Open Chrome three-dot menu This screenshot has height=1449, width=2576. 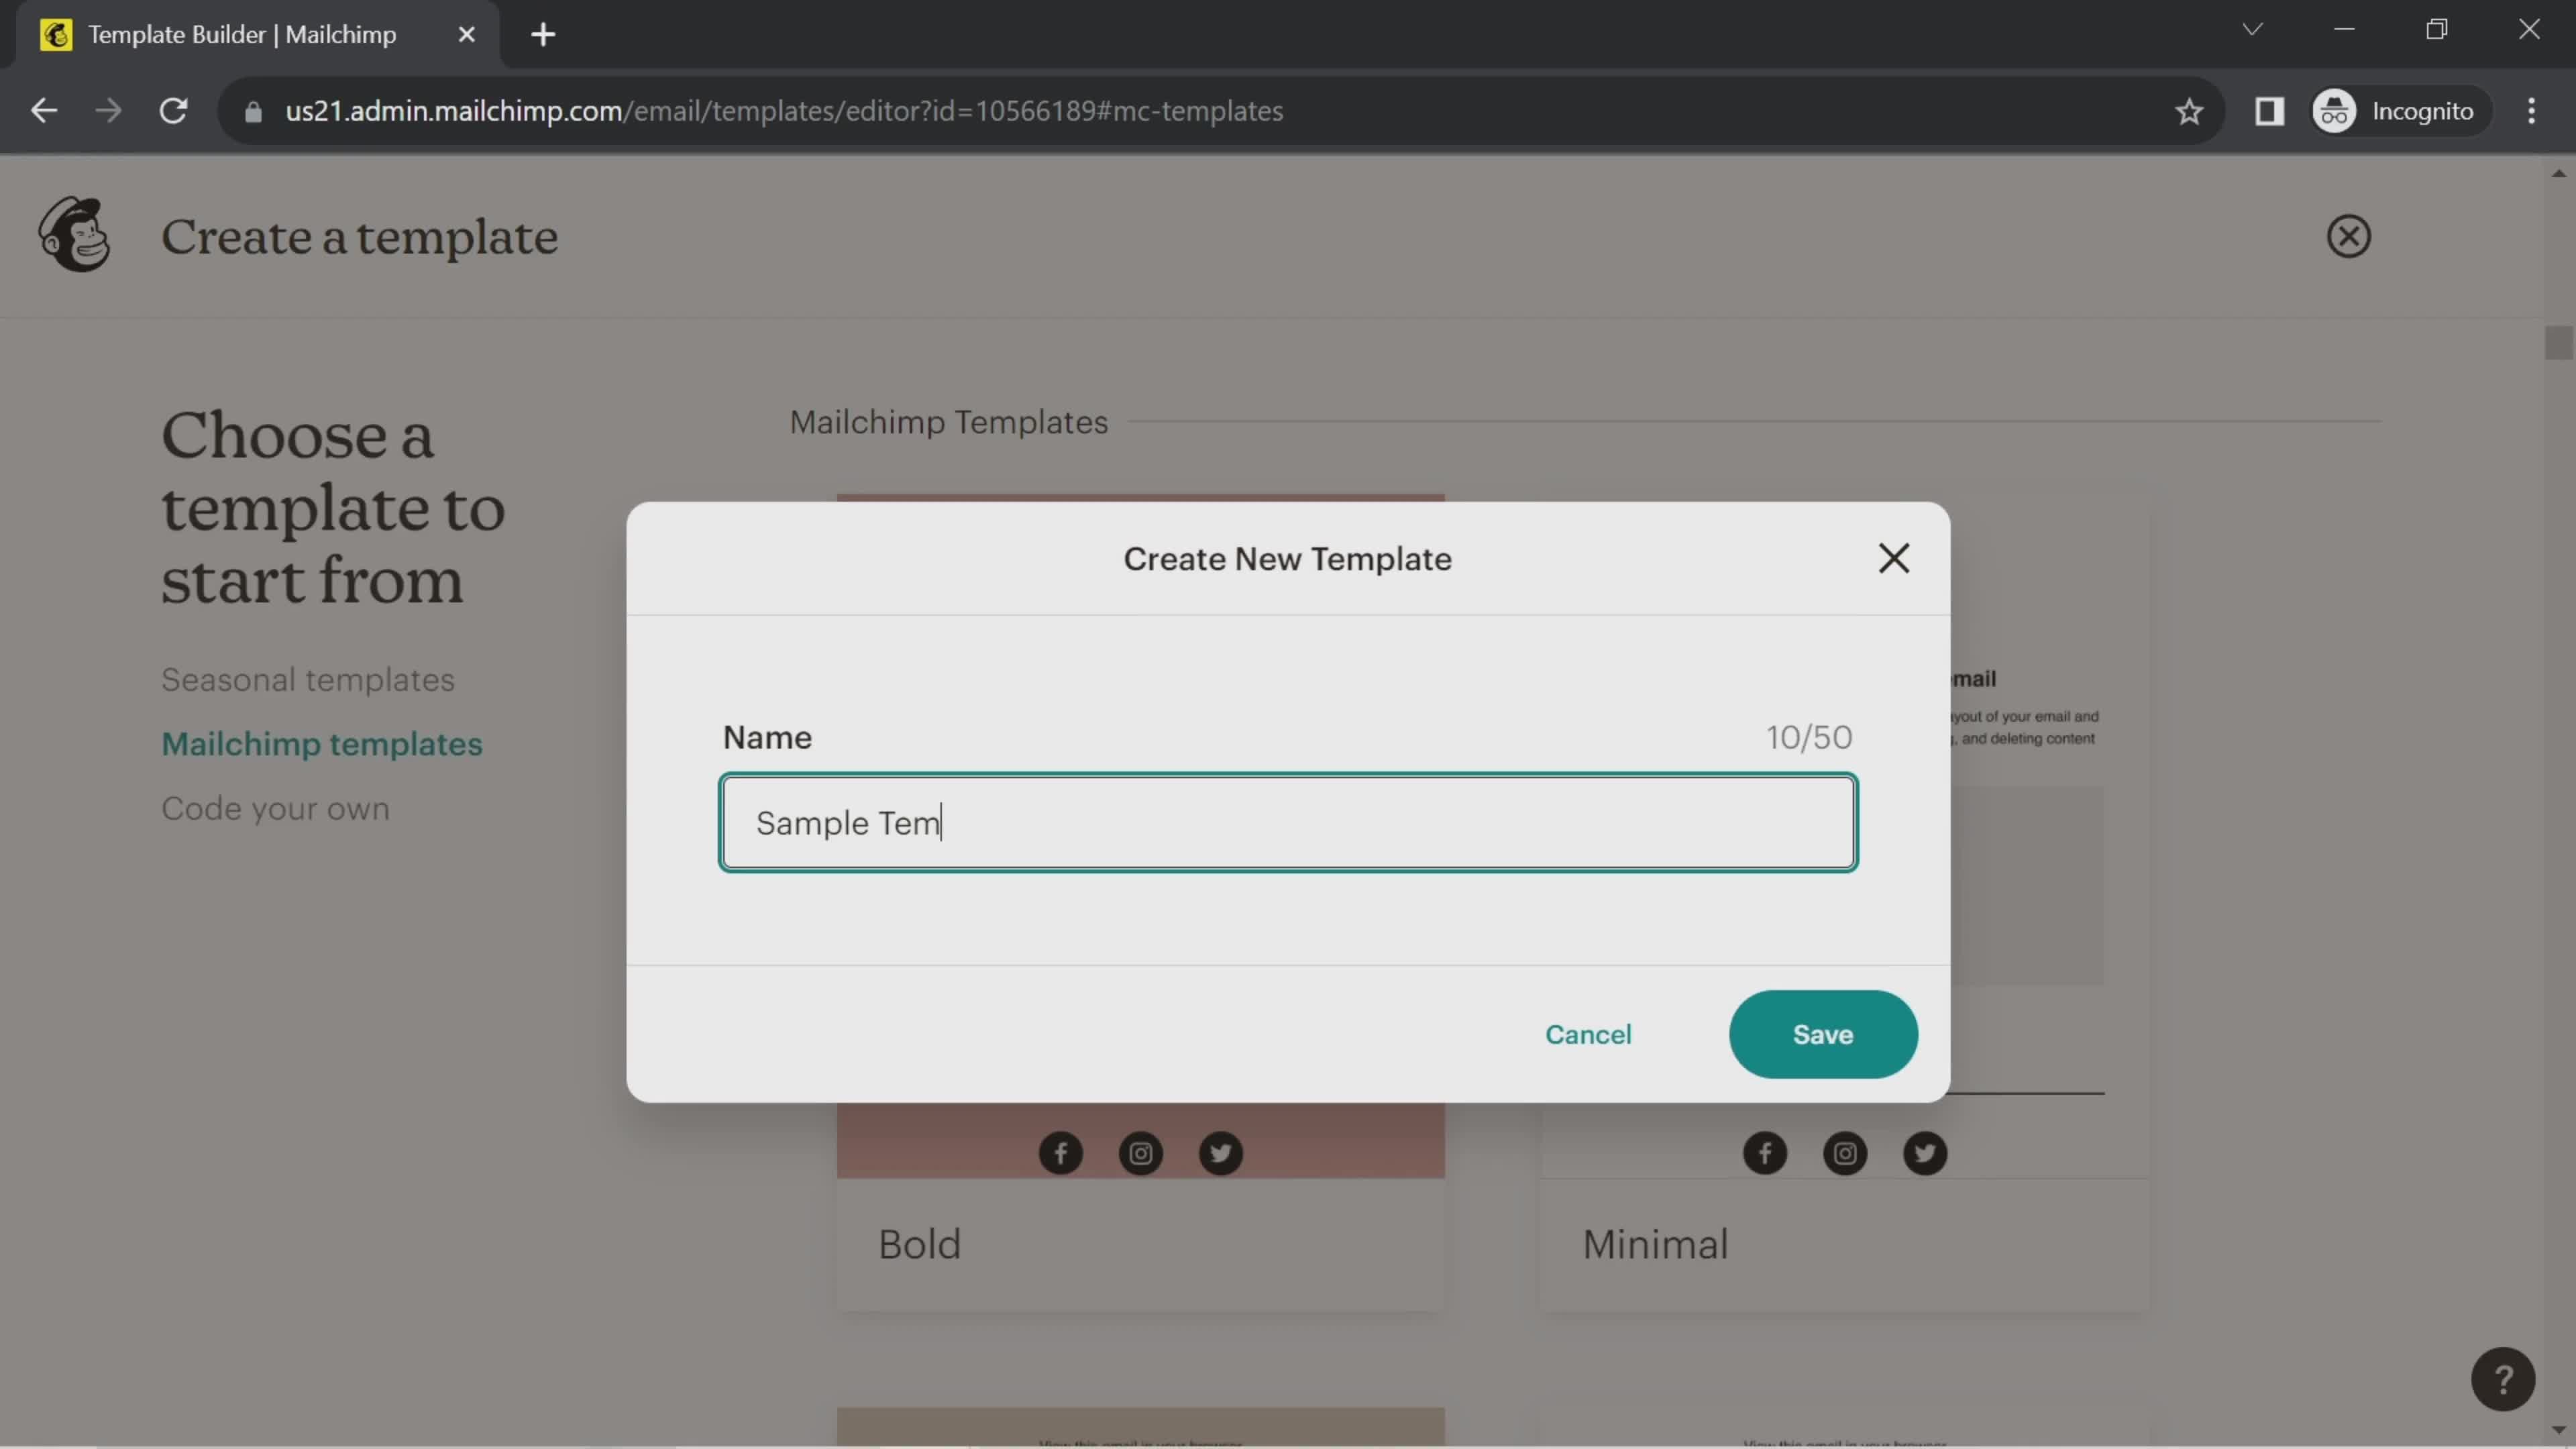point(2531,111)
